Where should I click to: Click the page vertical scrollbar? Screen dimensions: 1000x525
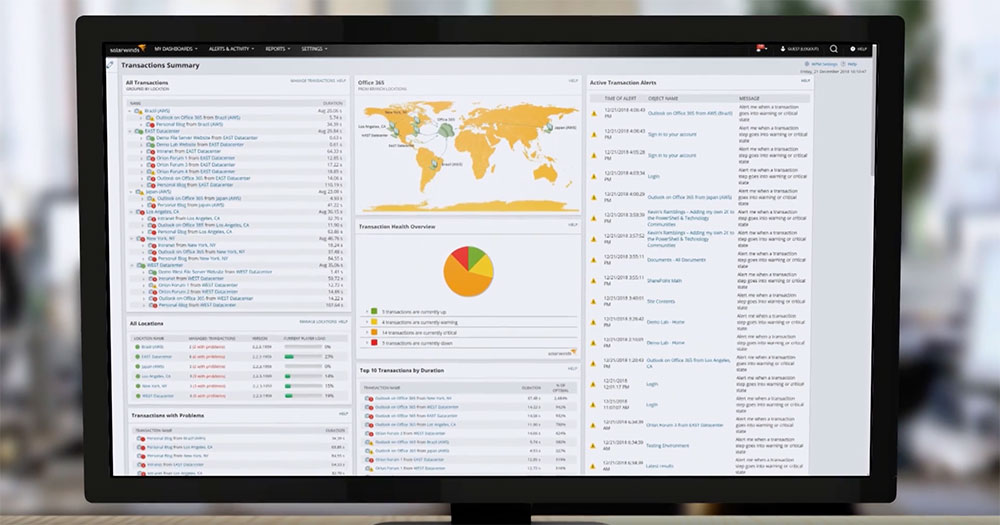pyautogui.click(x=873, y=108)
